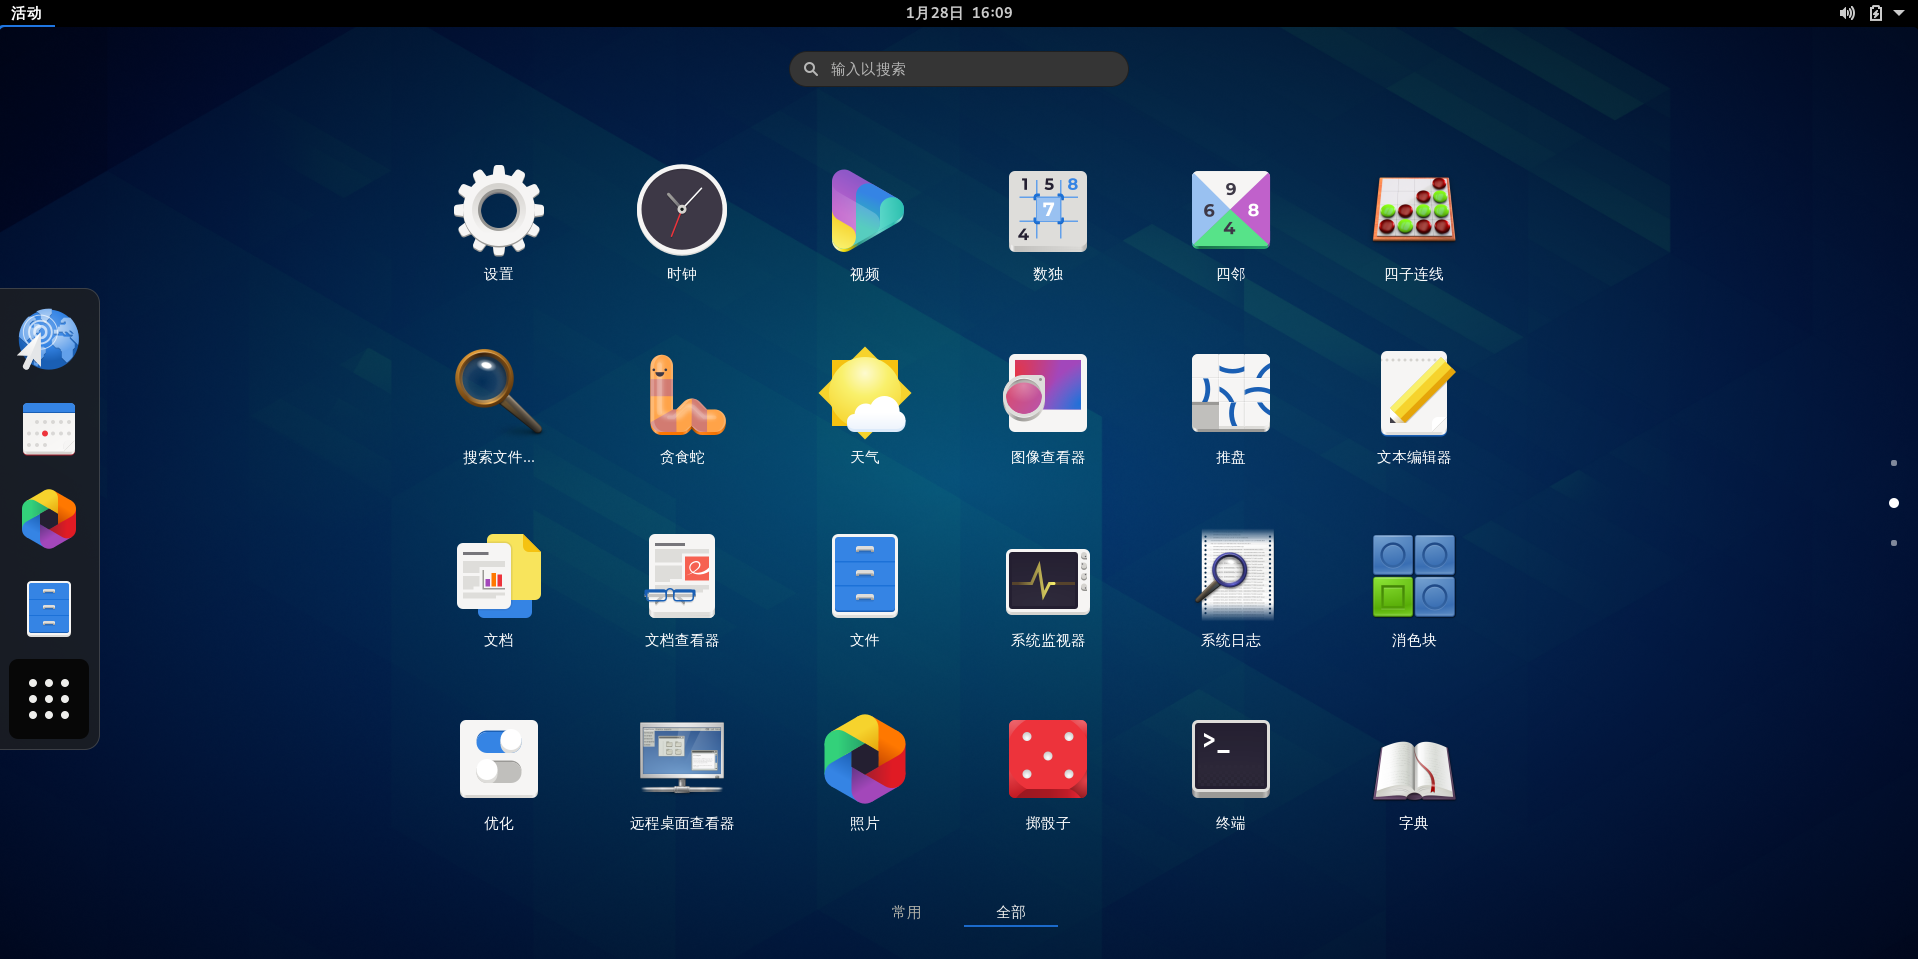Image resolution: width=1918 pixels, height=959 pixels.
Task: Launch the 字典 (Dictionary) app
Action: tap(1413, 770)
